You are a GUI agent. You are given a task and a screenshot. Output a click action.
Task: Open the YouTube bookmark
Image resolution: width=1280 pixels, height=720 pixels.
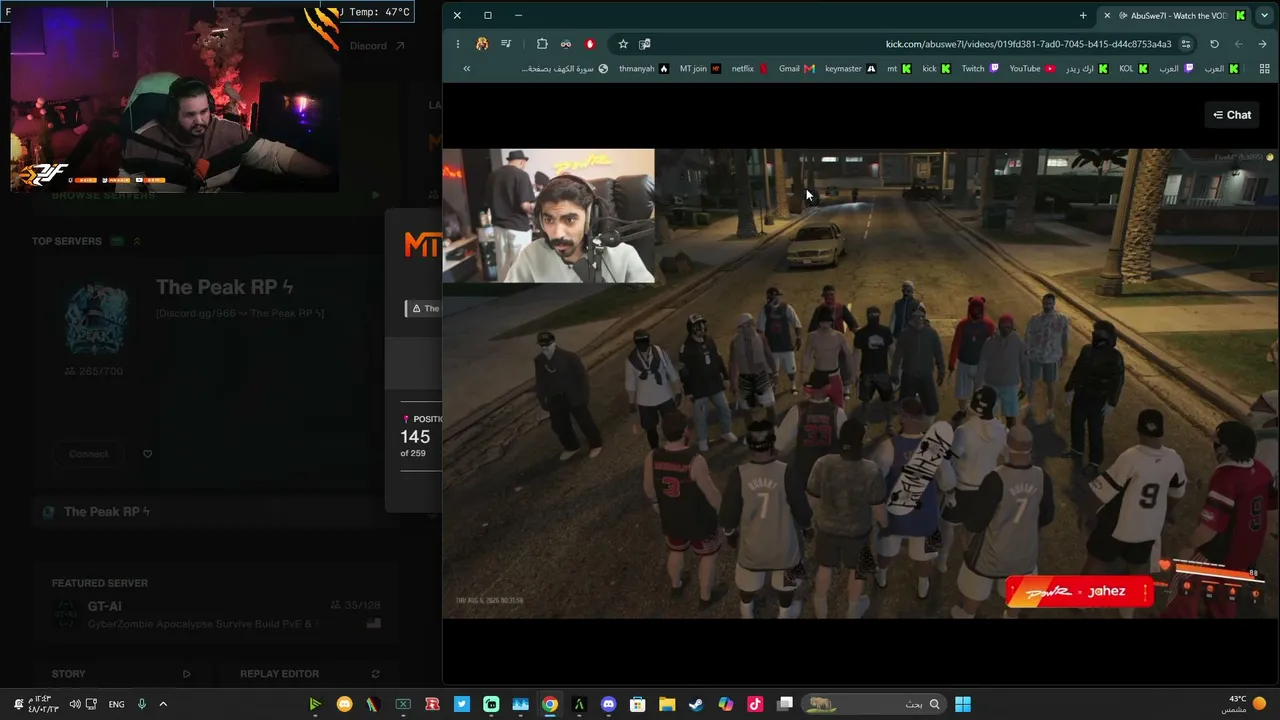coord(1032,69)
